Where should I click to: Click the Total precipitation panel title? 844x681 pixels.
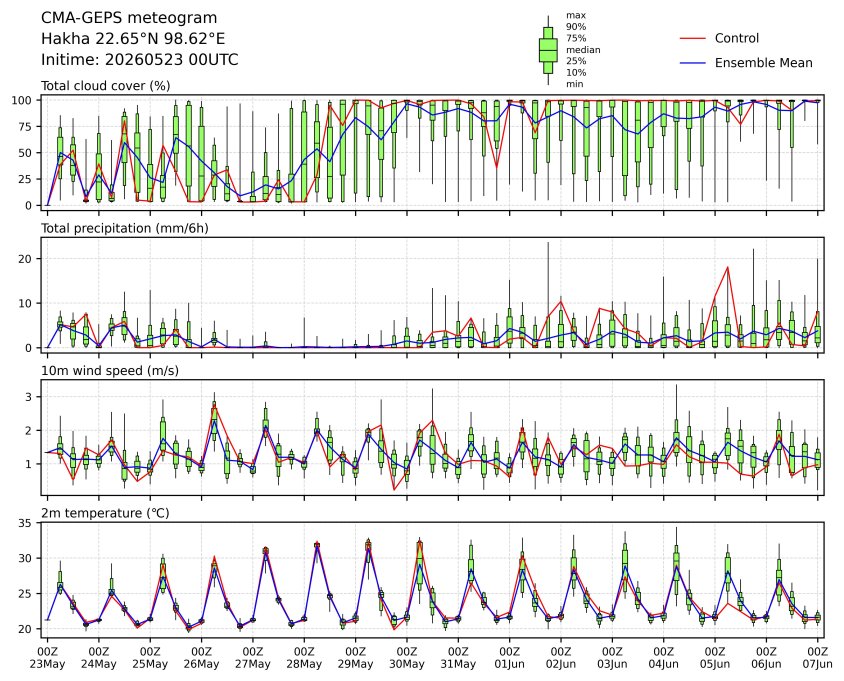click(x=125, y=228)
